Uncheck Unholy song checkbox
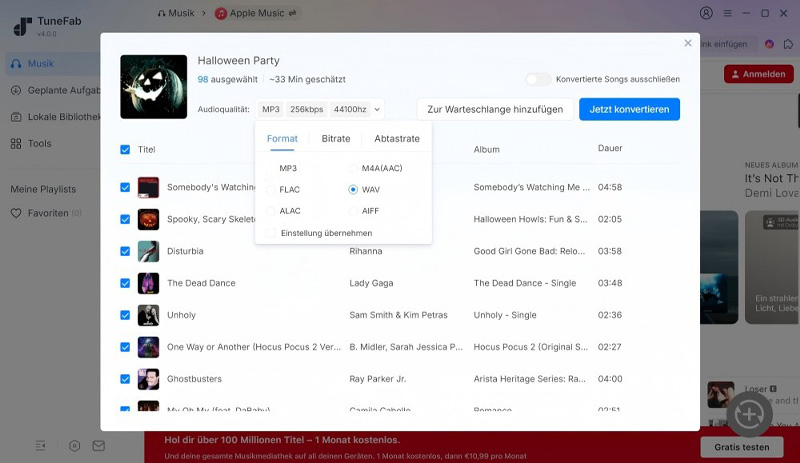Viewport: 800px width, 463px height. coord(125,315)
